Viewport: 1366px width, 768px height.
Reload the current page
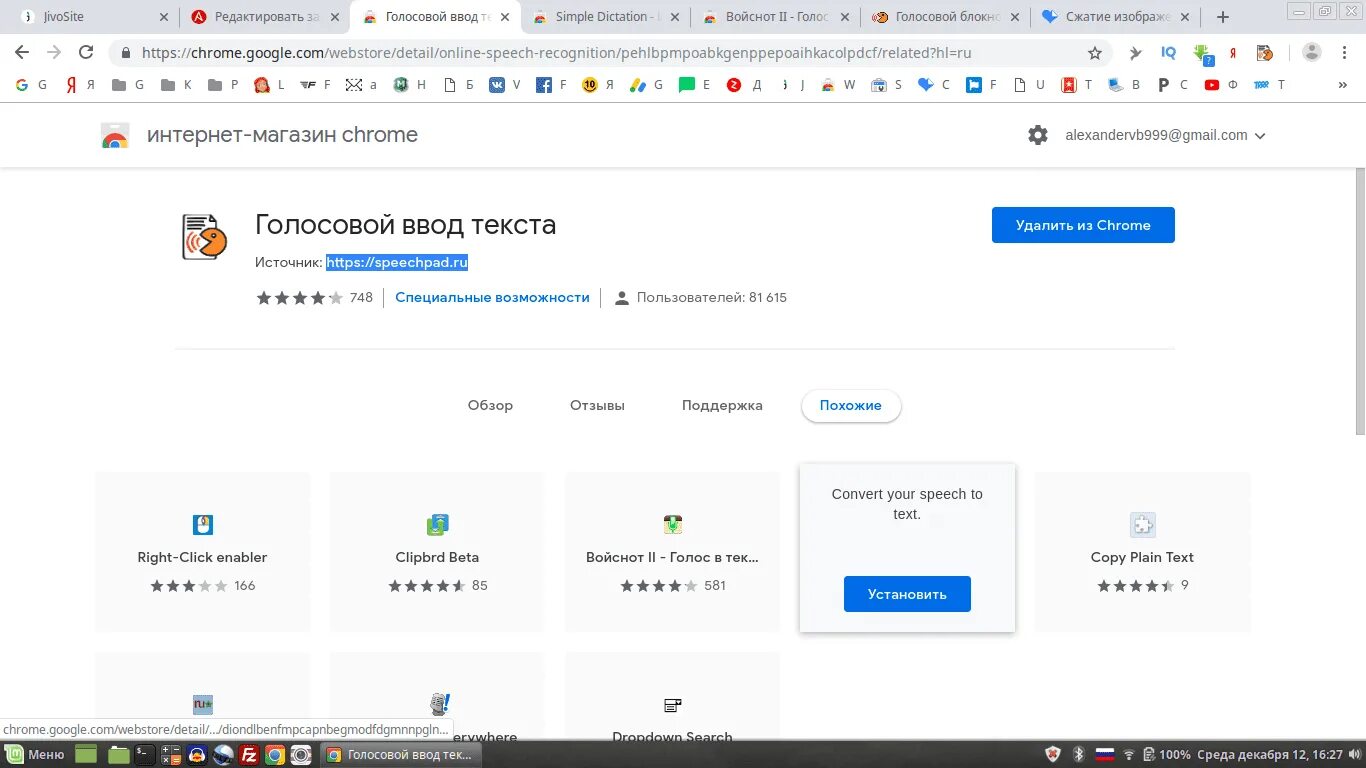[86, 53]
